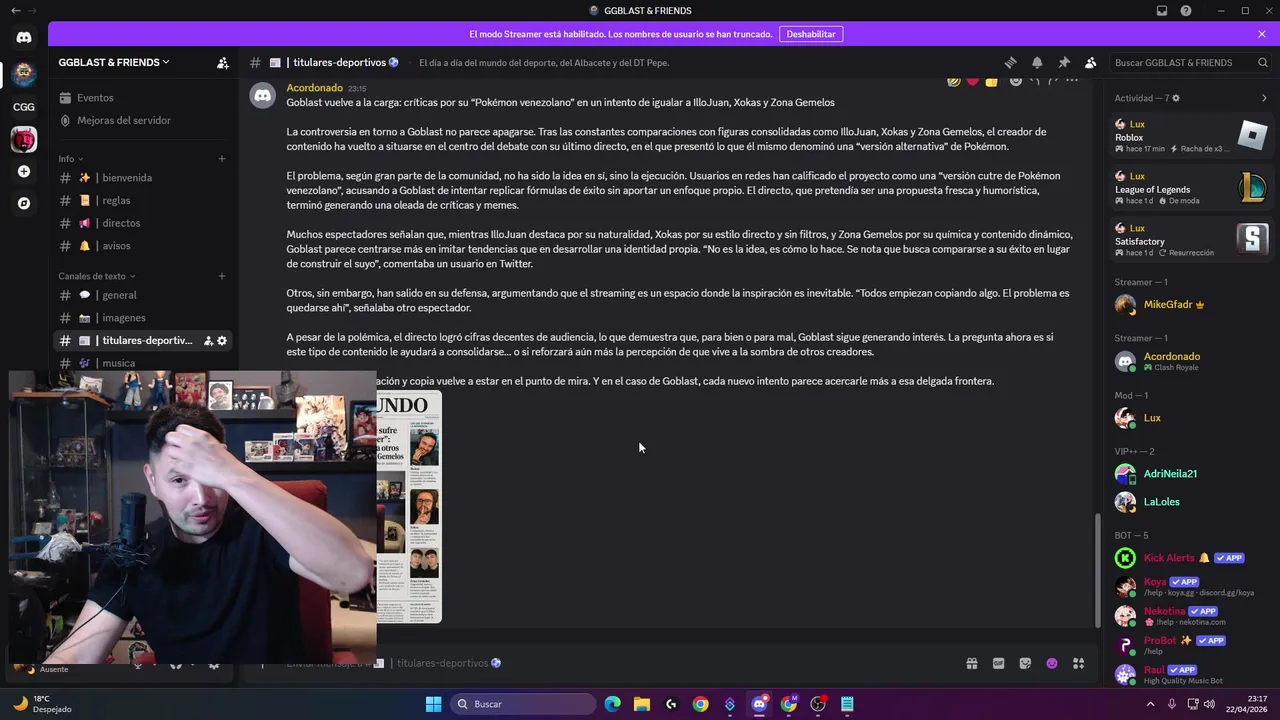Open Activity settings gear icon

coord(1175,98)
